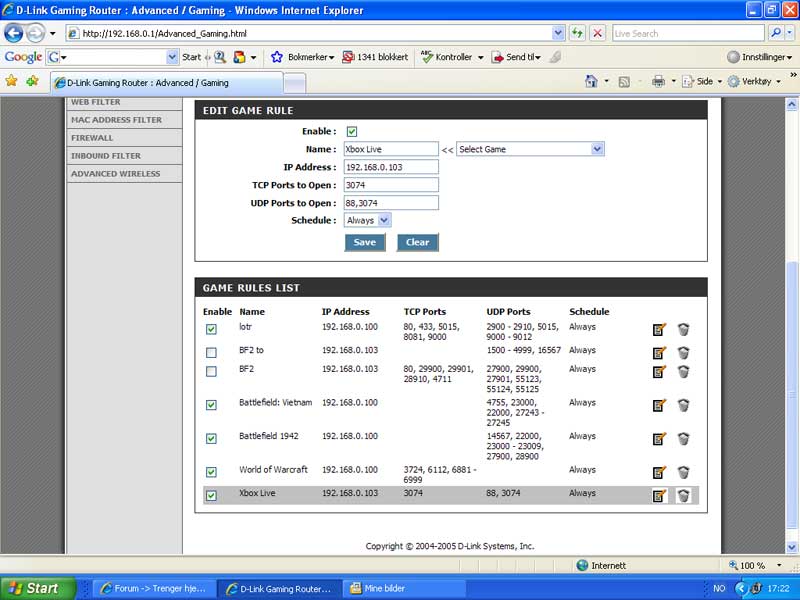This screenshot has width=800, height=600.
Task: Open the Home page icon
Action: coord(591,81)
